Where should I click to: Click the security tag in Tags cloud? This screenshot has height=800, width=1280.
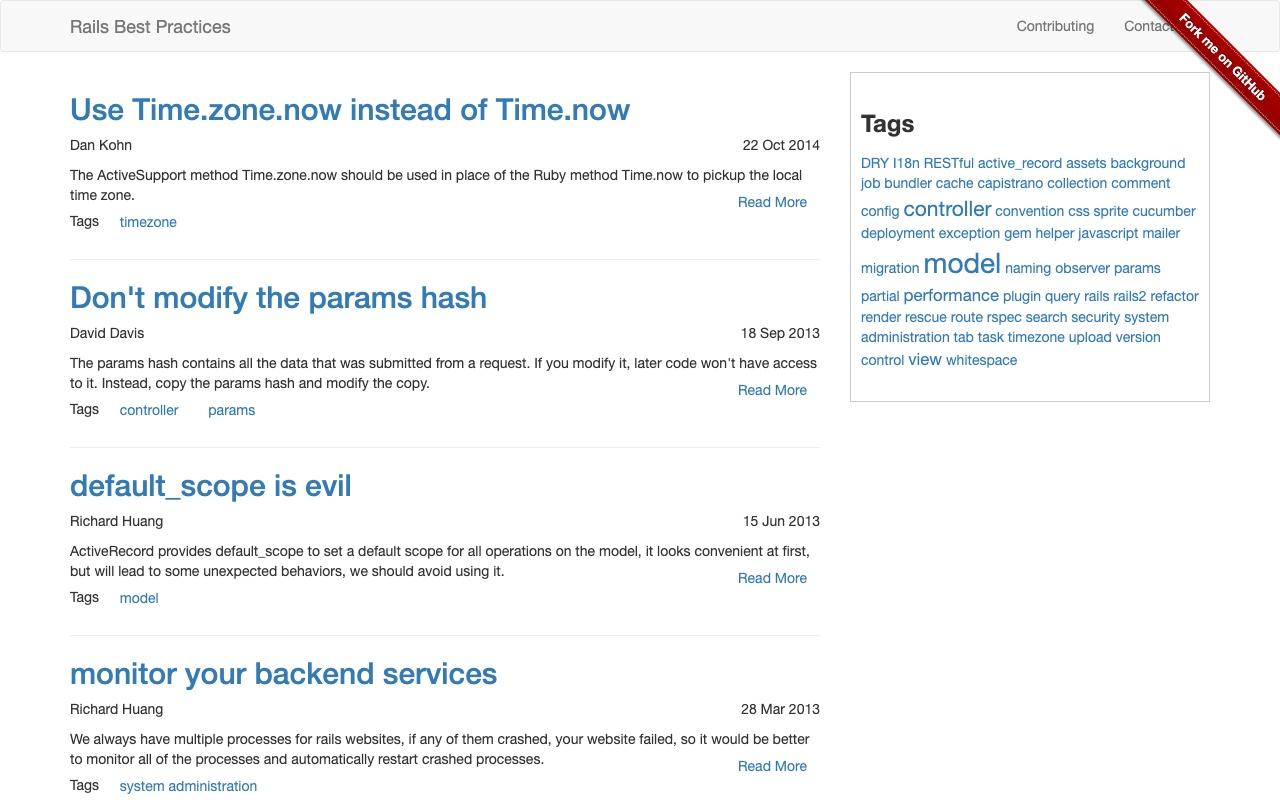[1096, 317]
